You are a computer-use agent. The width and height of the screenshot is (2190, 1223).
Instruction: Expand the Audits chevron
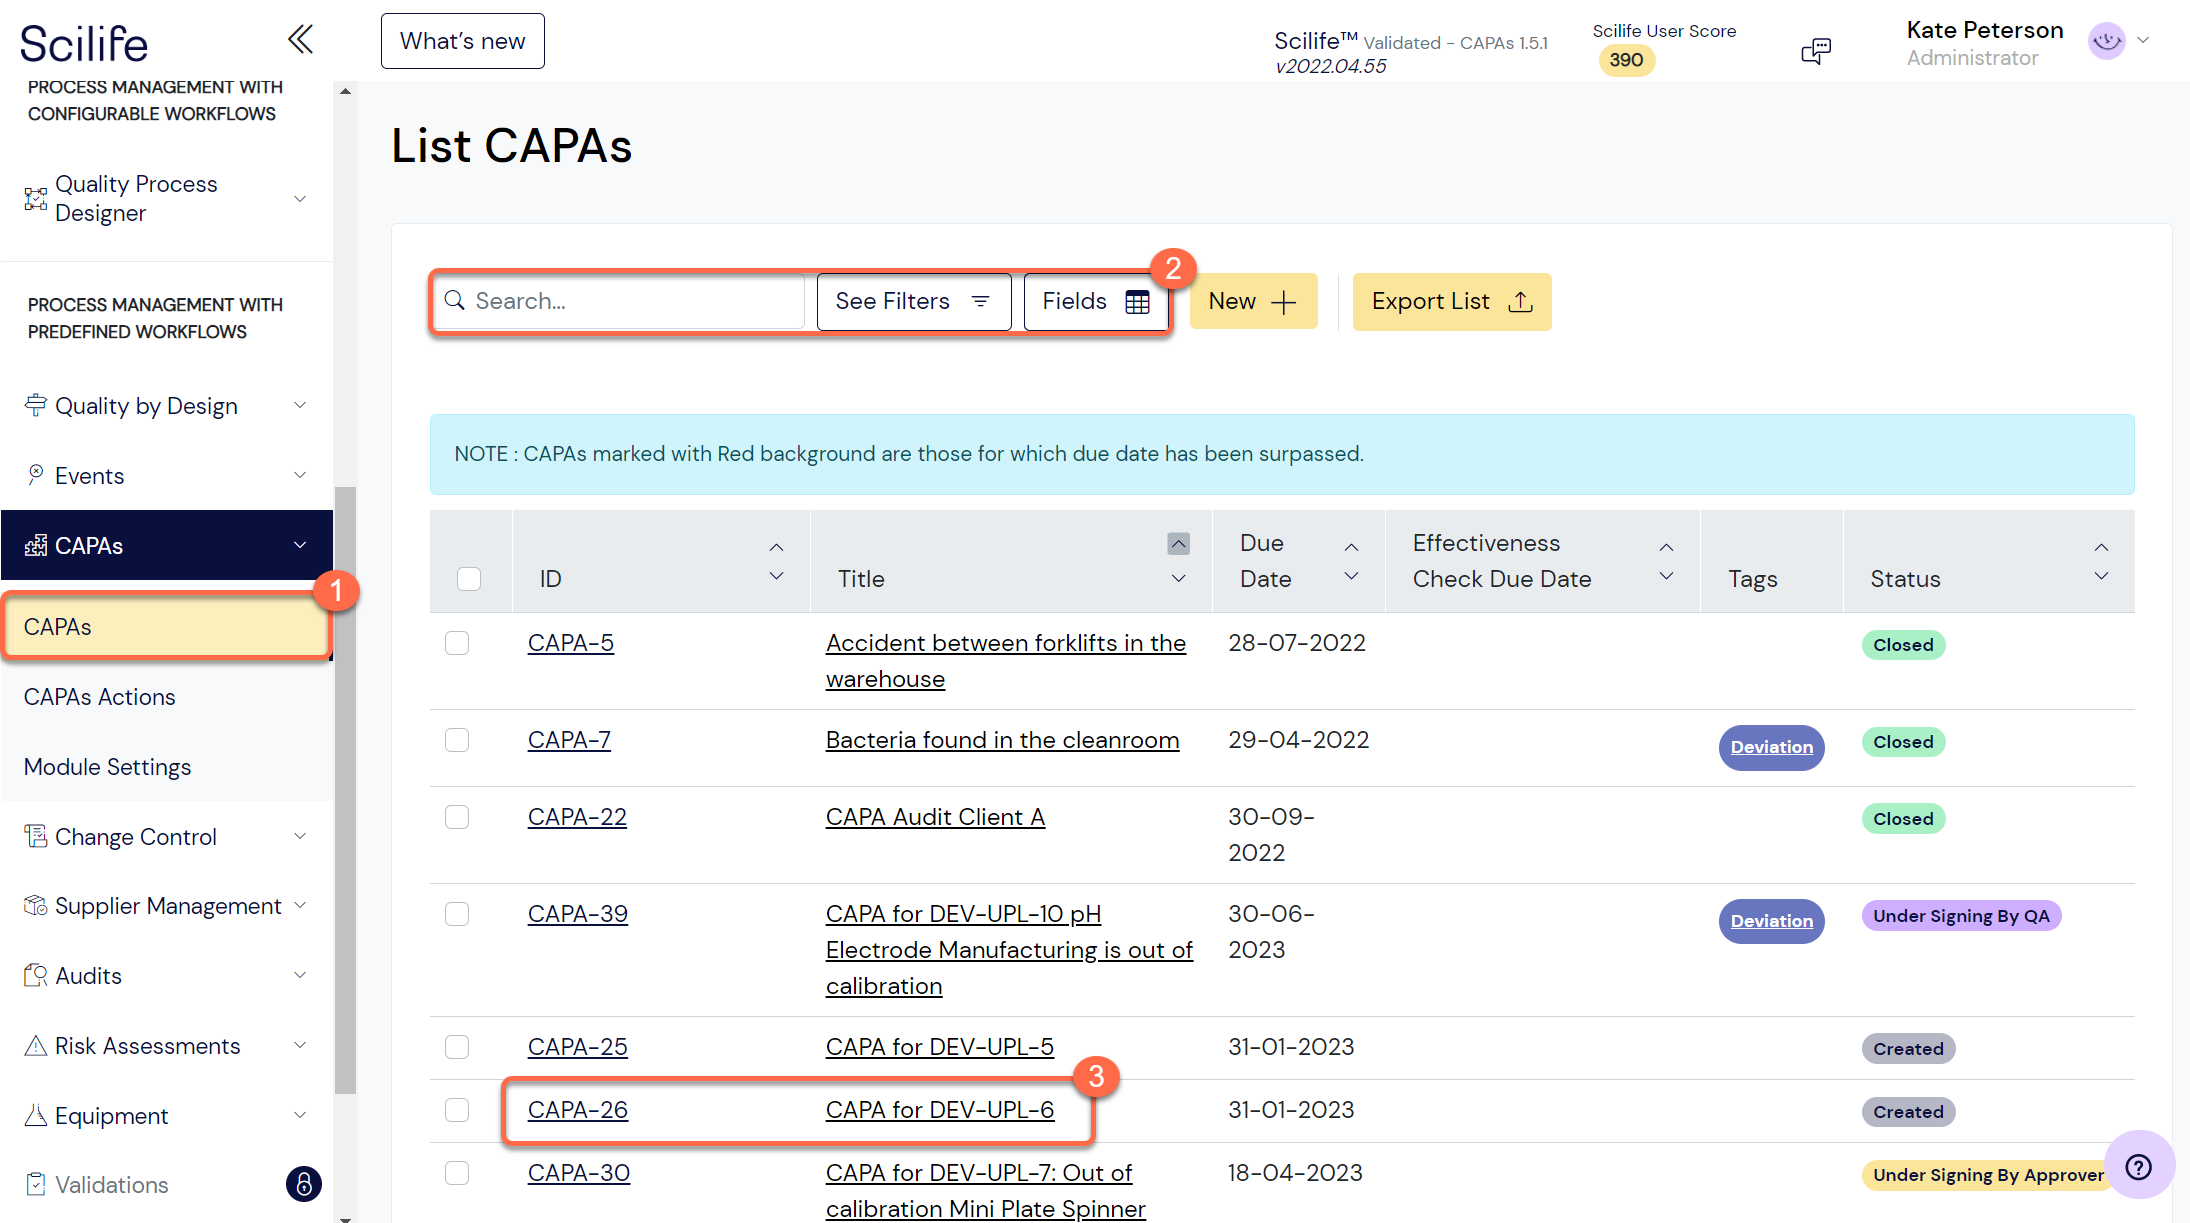click(x=300, y=975)
